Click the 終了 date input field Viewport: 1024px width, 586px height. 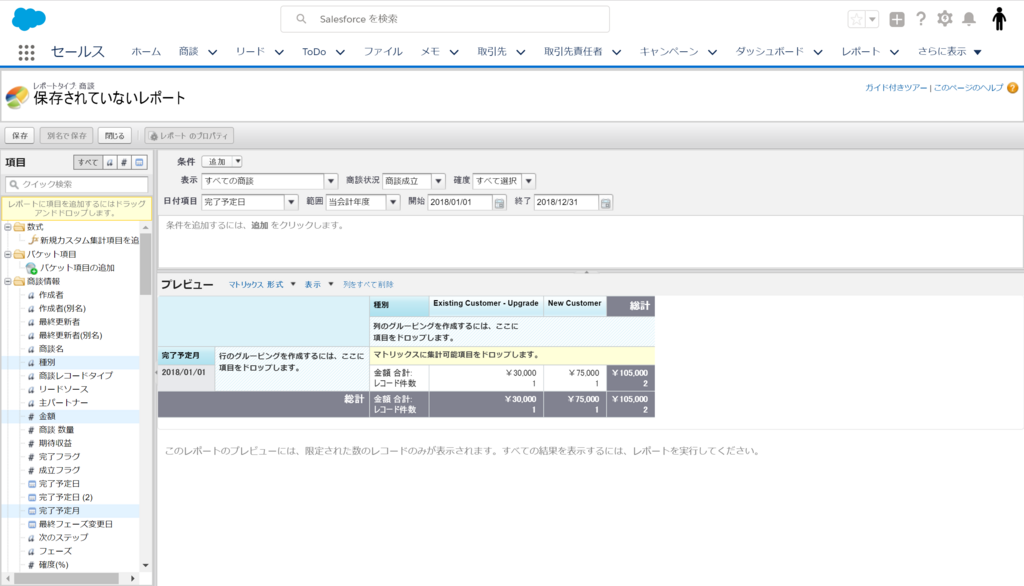click(566, 203)
